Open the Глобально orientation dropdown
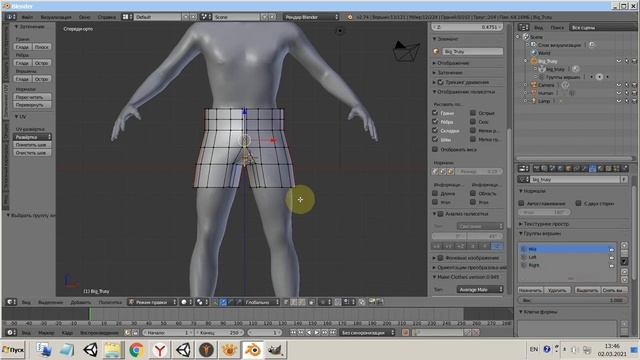This screenshot has height=360, width=640. (261, 302)
